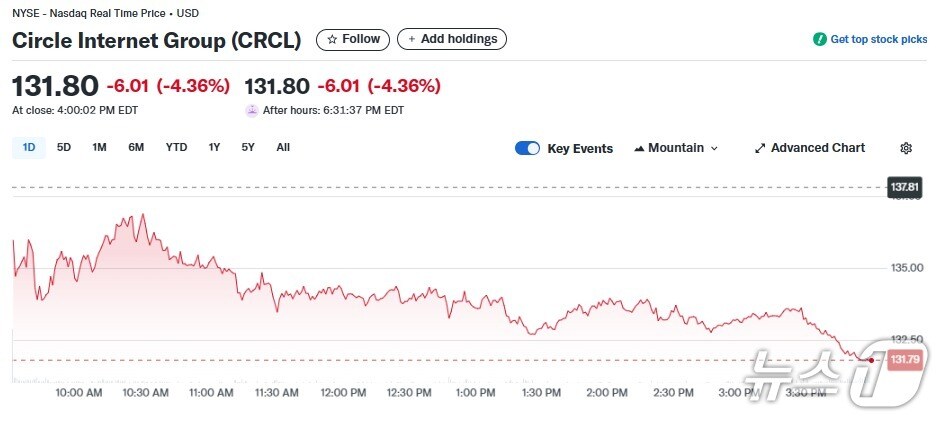Click the after hours moon icon
Viewport: 942px width, 421px height.
pyautogui.click(x=252, y=110)
